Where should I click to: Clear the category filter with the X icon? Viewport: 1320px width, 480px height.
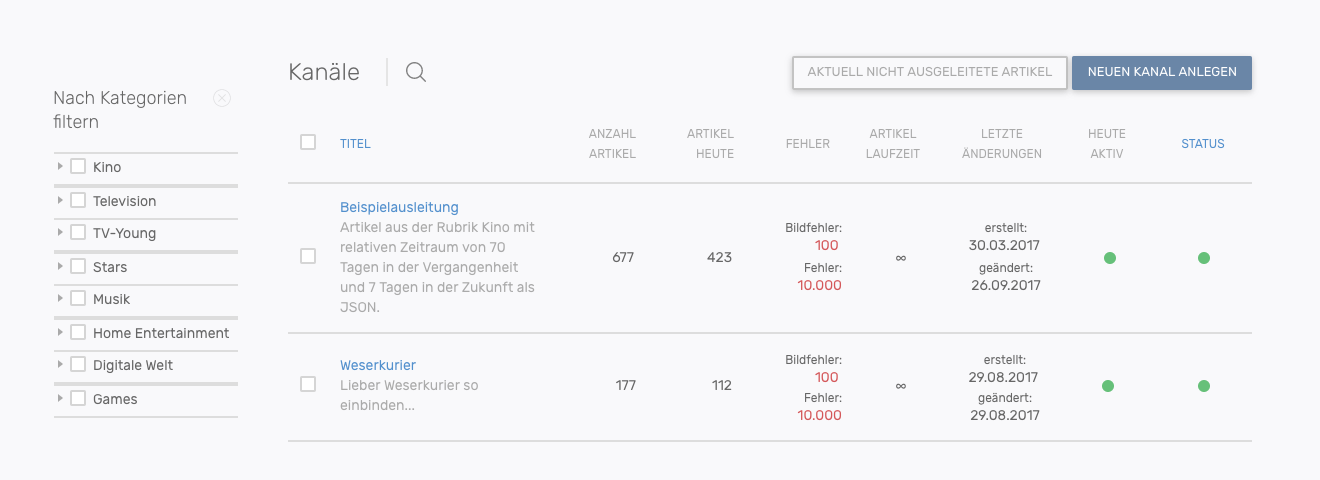(x=222, y=98)
